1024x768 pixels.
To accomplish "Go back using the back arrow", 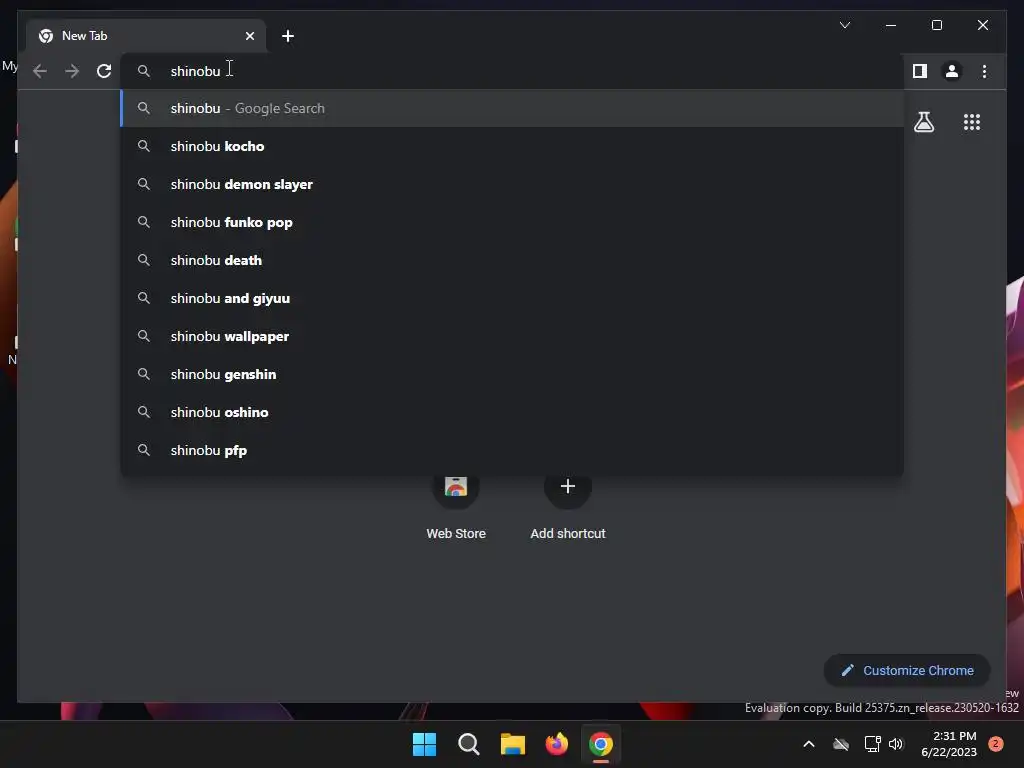I will 40,71.
